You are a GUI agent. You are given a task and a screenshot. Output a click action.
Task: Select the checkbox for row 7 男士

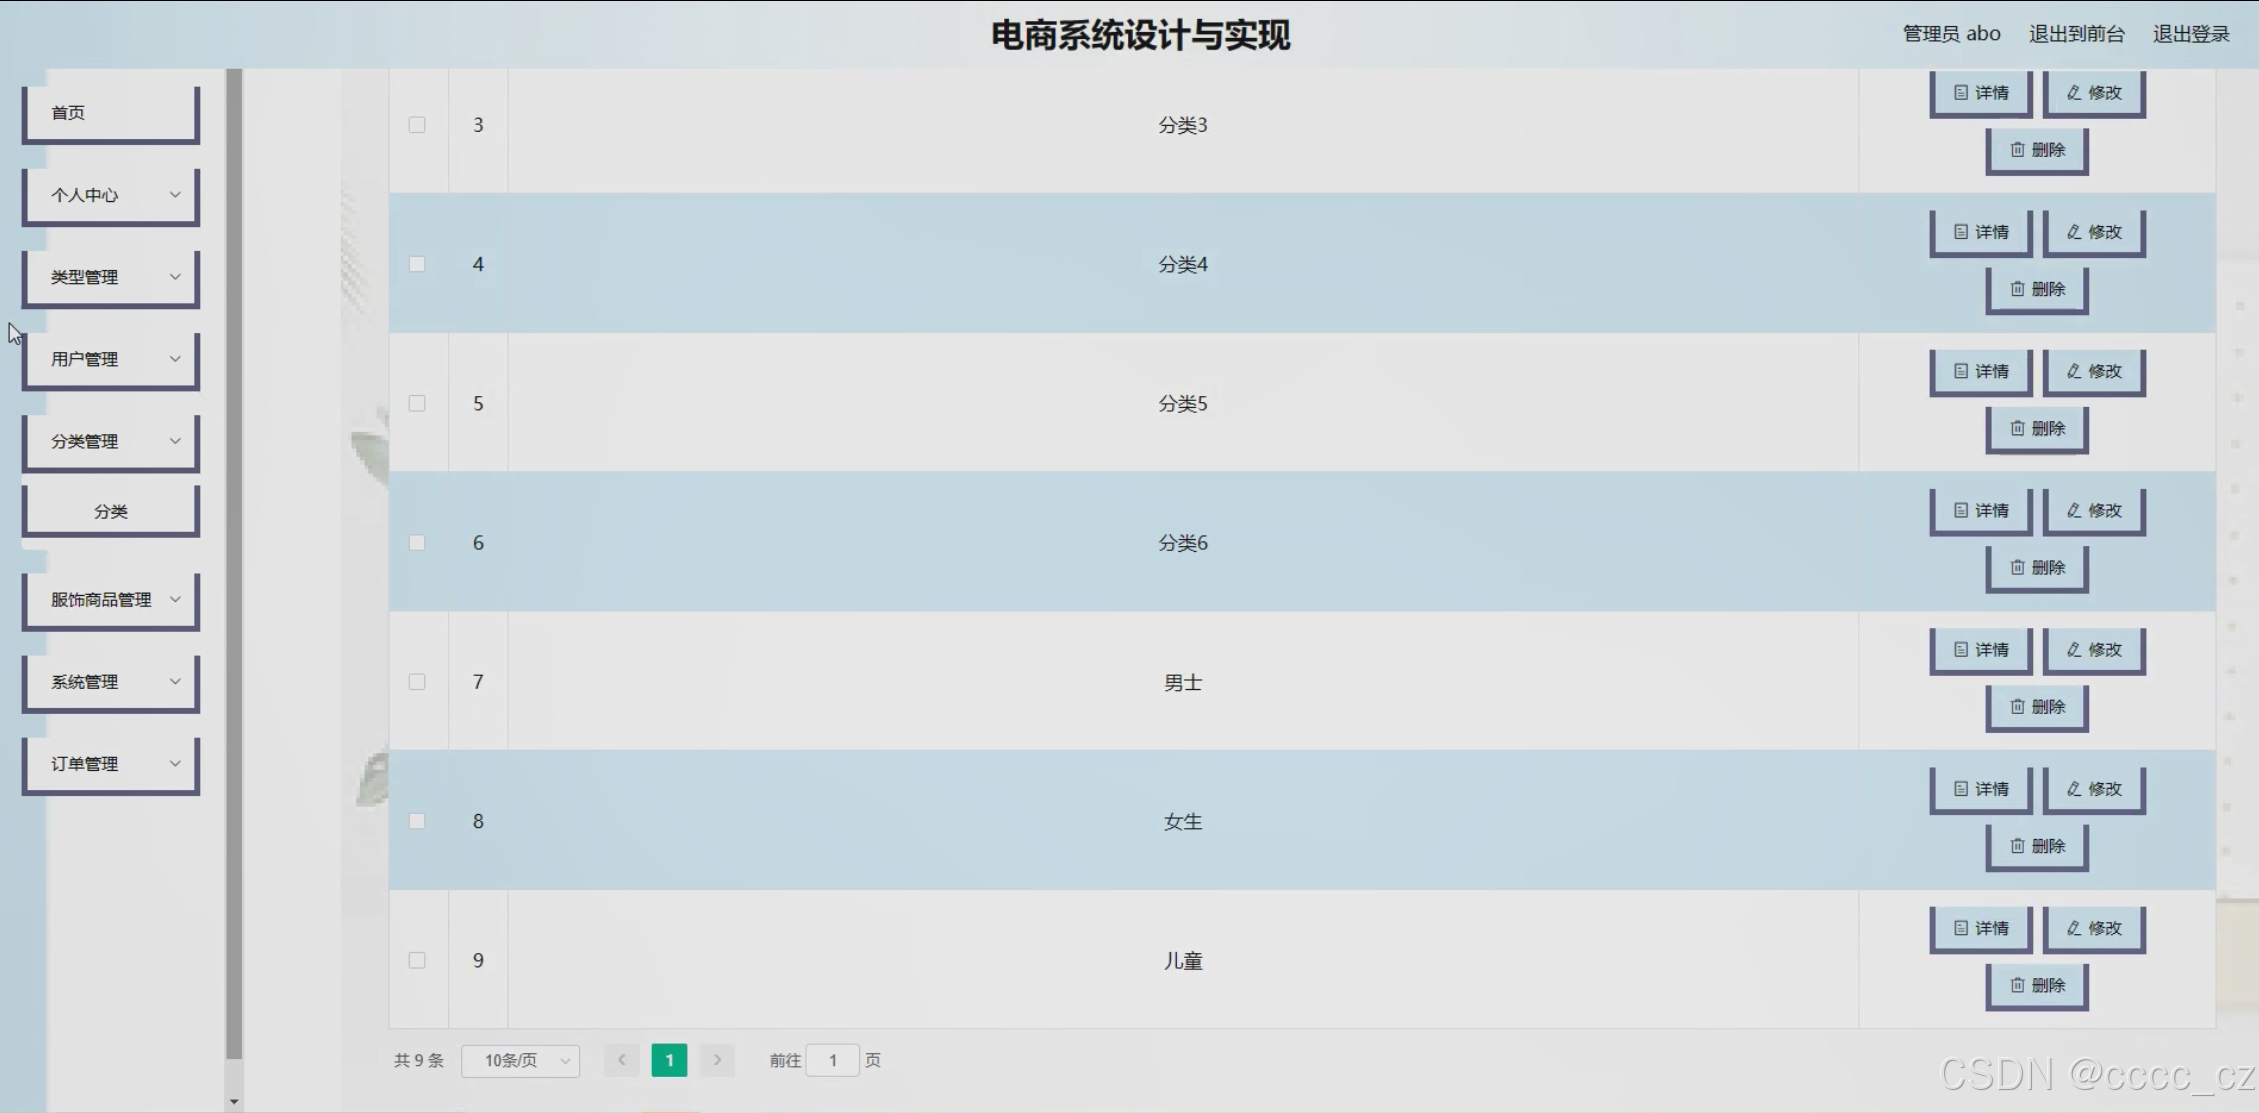point(417,682)
